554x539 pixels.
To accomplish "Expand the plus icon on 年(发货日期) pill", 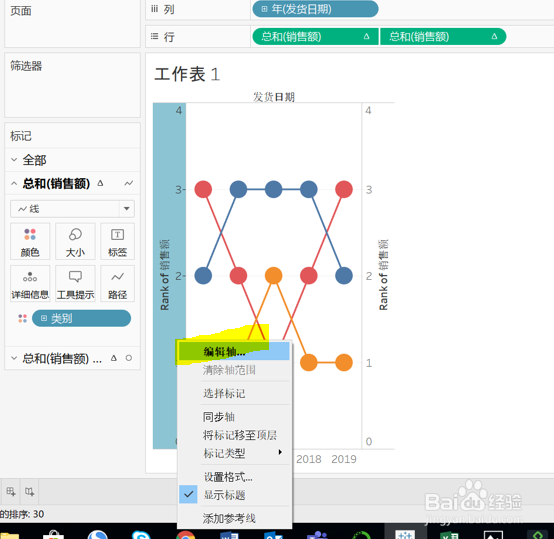I will pyautogui.click(x=264, y=9).
